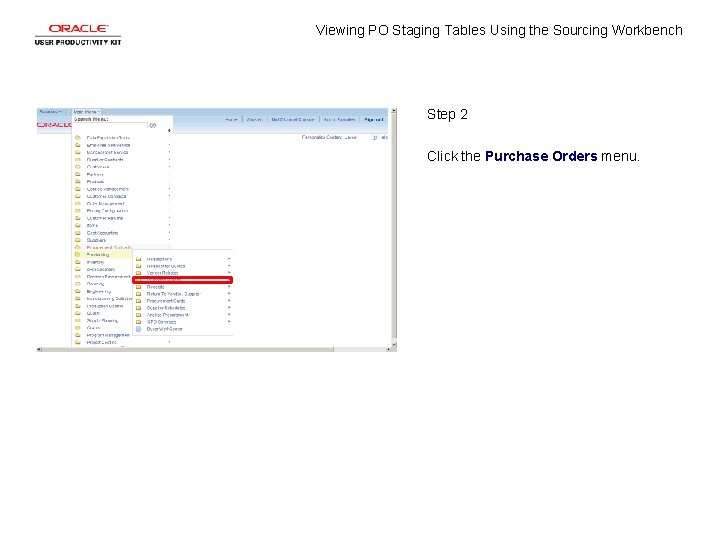Click the Add to Favorites link
Image resolution: width=720 pixels, height=540 pixels.
coord(339,120)
